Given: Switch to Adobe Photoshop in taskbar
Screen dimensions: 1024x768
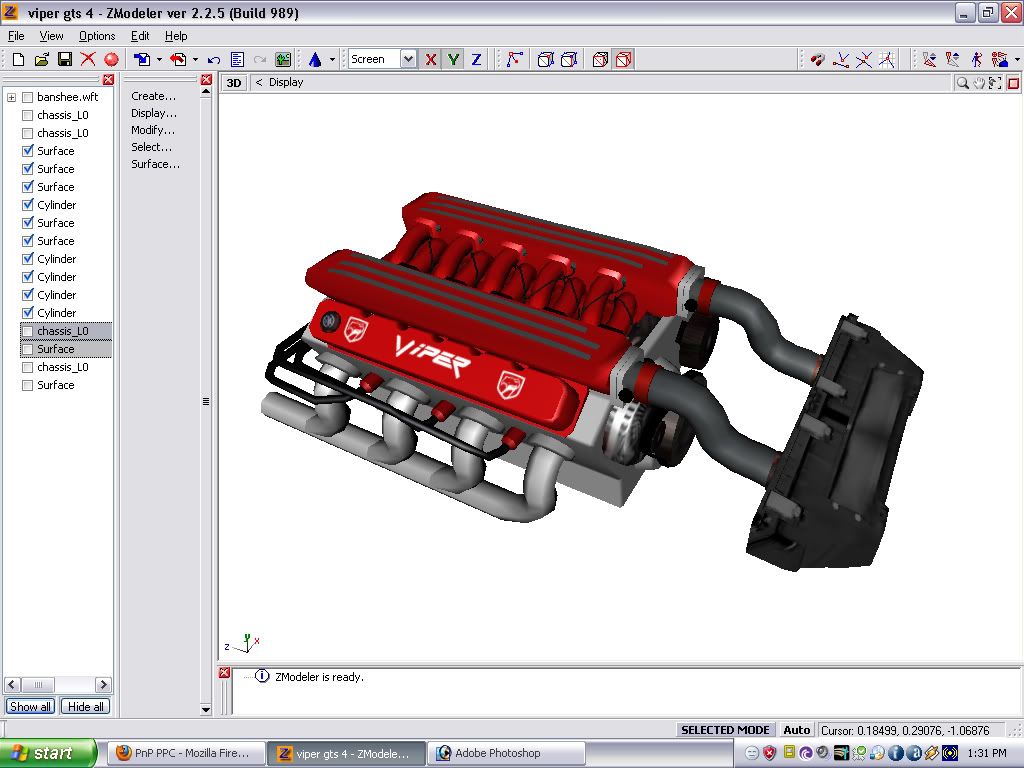Looking at the screenshot, I should (488, 753).
